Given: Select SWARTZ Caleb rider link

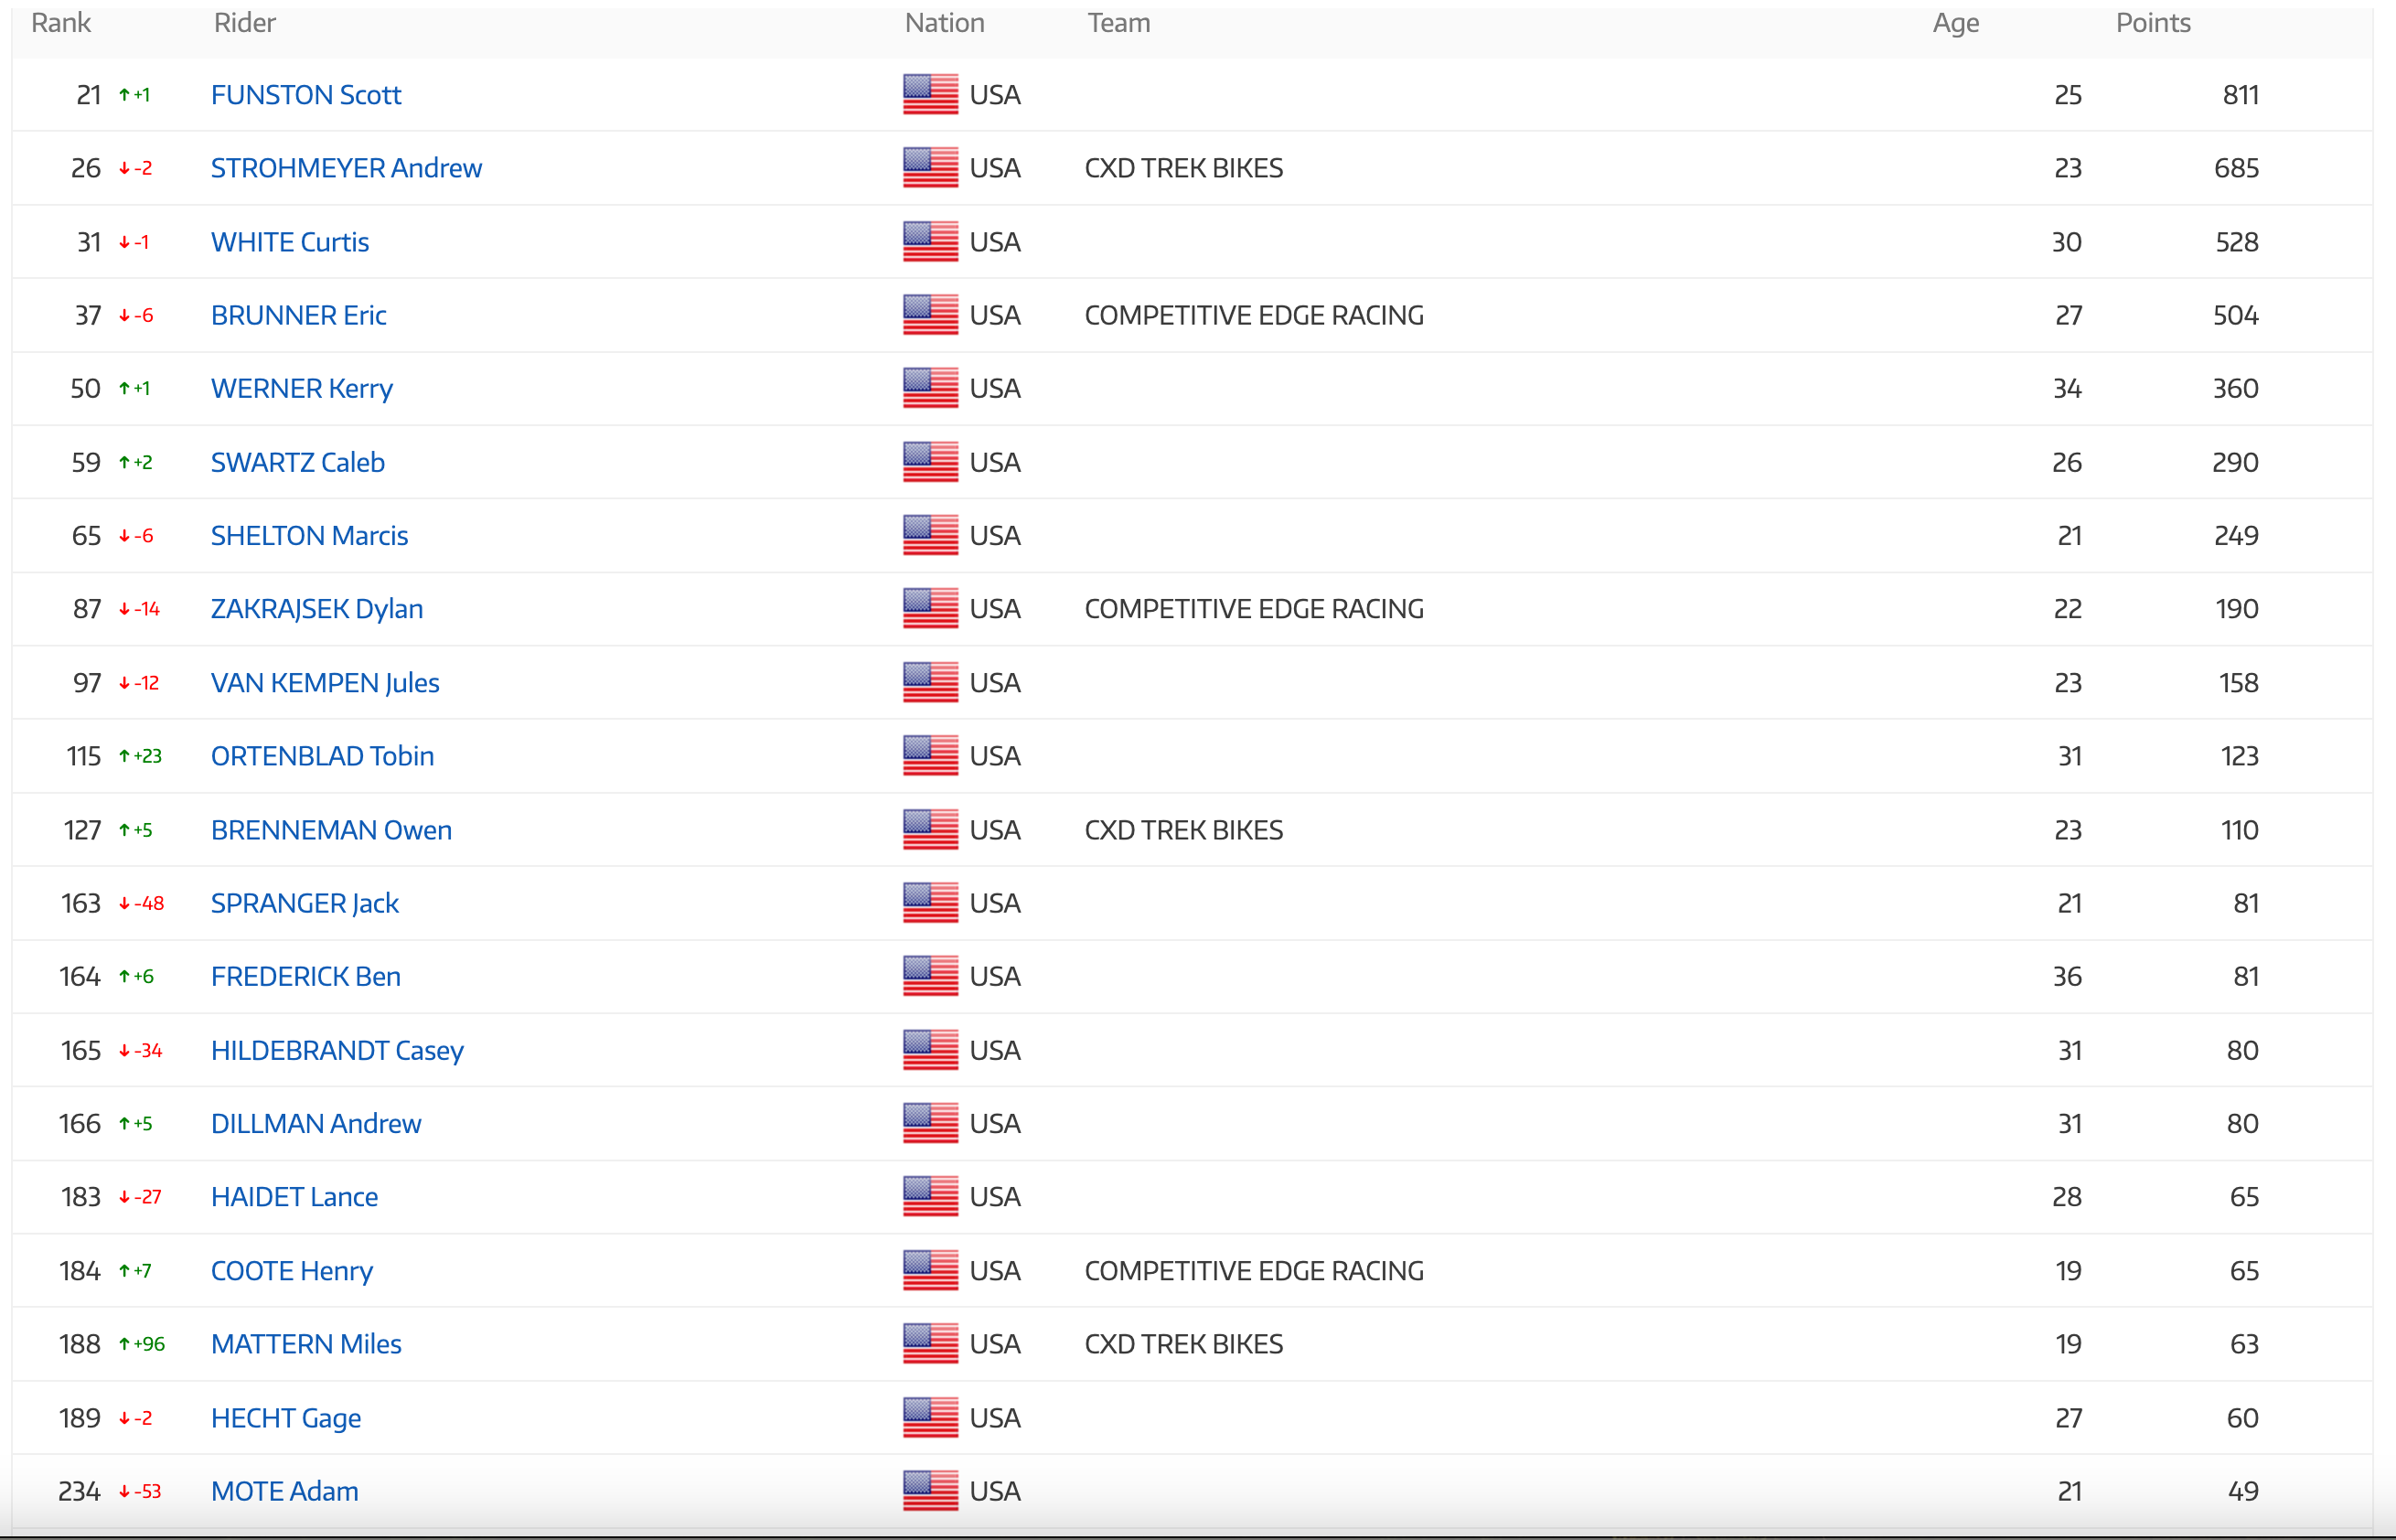Looking at the screenshot, I should coord(297,462).
